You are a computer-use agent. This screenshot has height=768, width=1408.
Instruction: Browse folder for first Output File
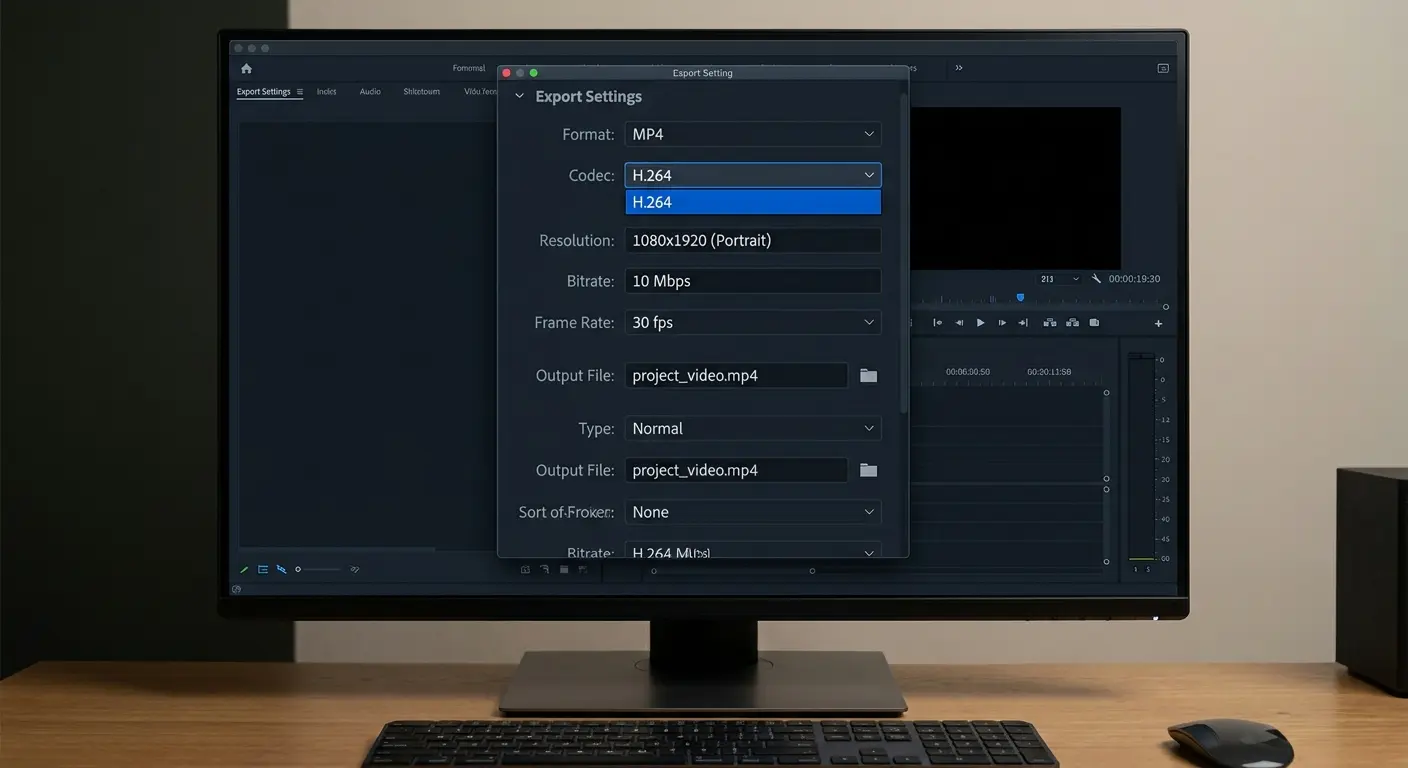tap(868, 376)
